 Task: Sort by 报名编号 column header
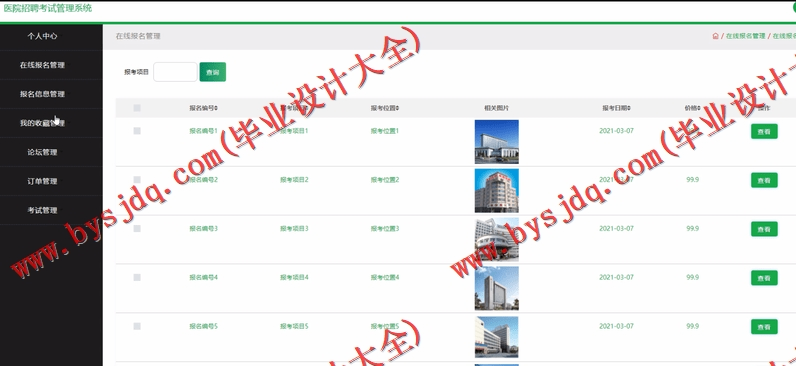pos(204,108)
